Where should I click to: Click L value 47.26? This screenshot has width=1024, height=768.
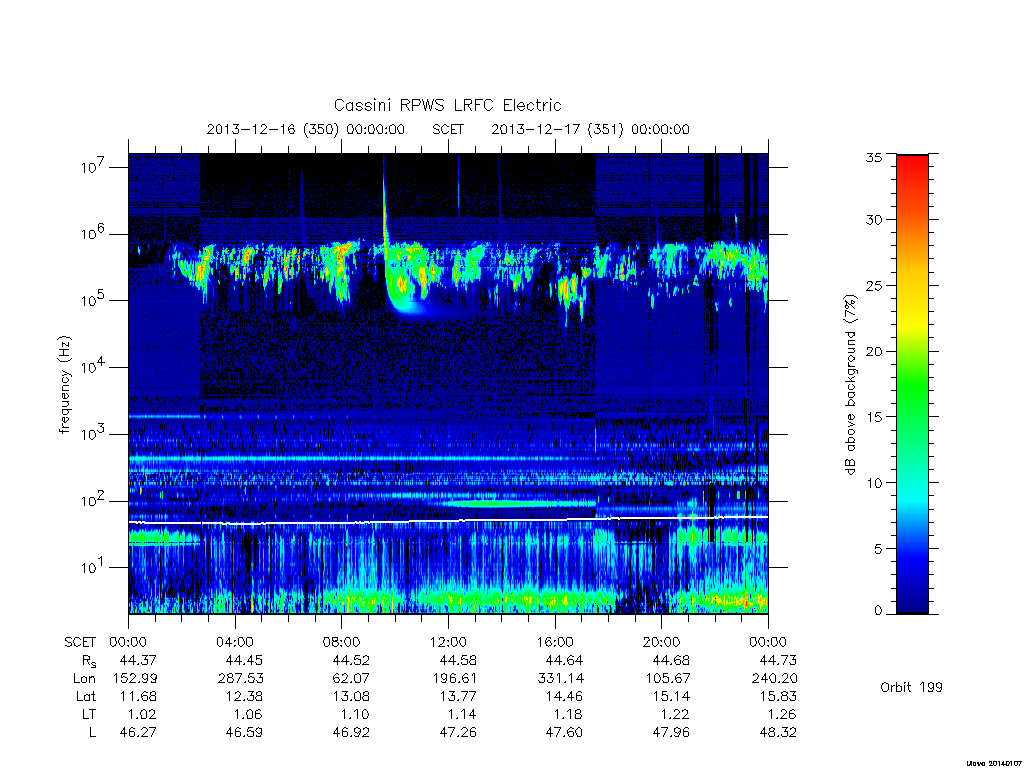pyautogui.click(x=458, y=732)
